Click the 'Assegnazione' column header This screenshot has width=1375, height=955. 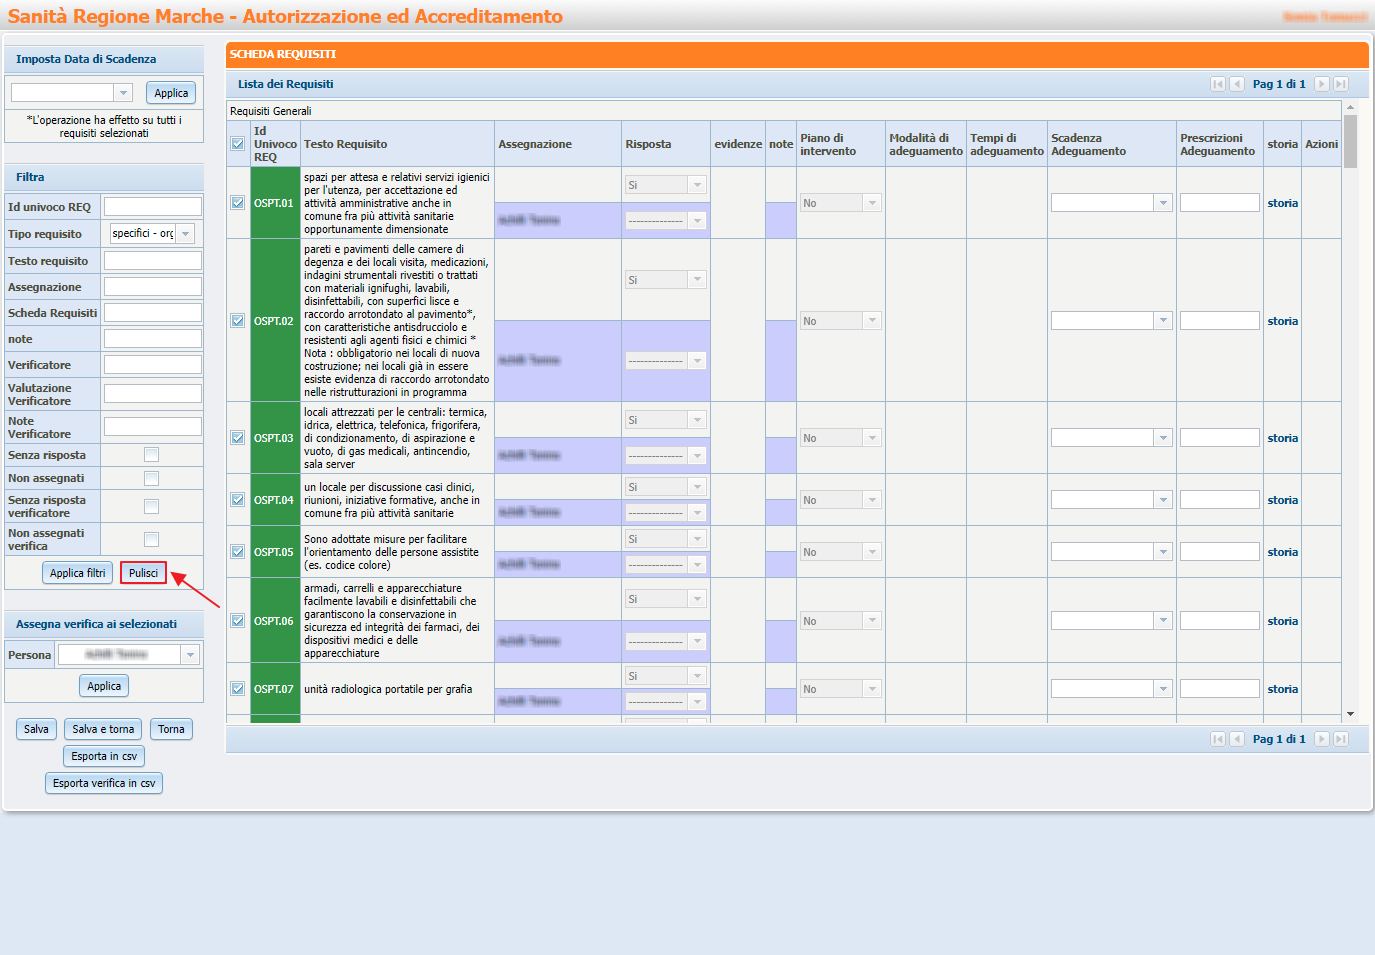tap(535, 145)
